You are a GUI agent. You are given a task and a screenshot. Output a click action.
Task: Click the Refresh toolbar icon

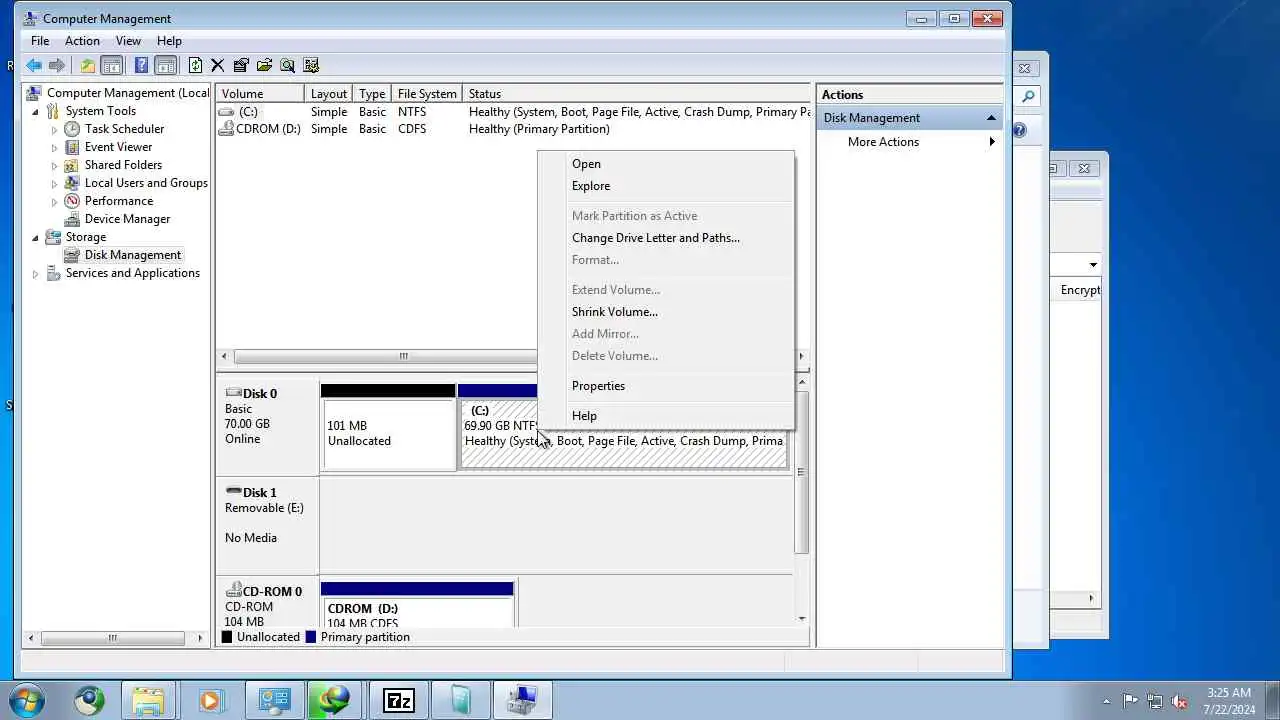(195, 65)
